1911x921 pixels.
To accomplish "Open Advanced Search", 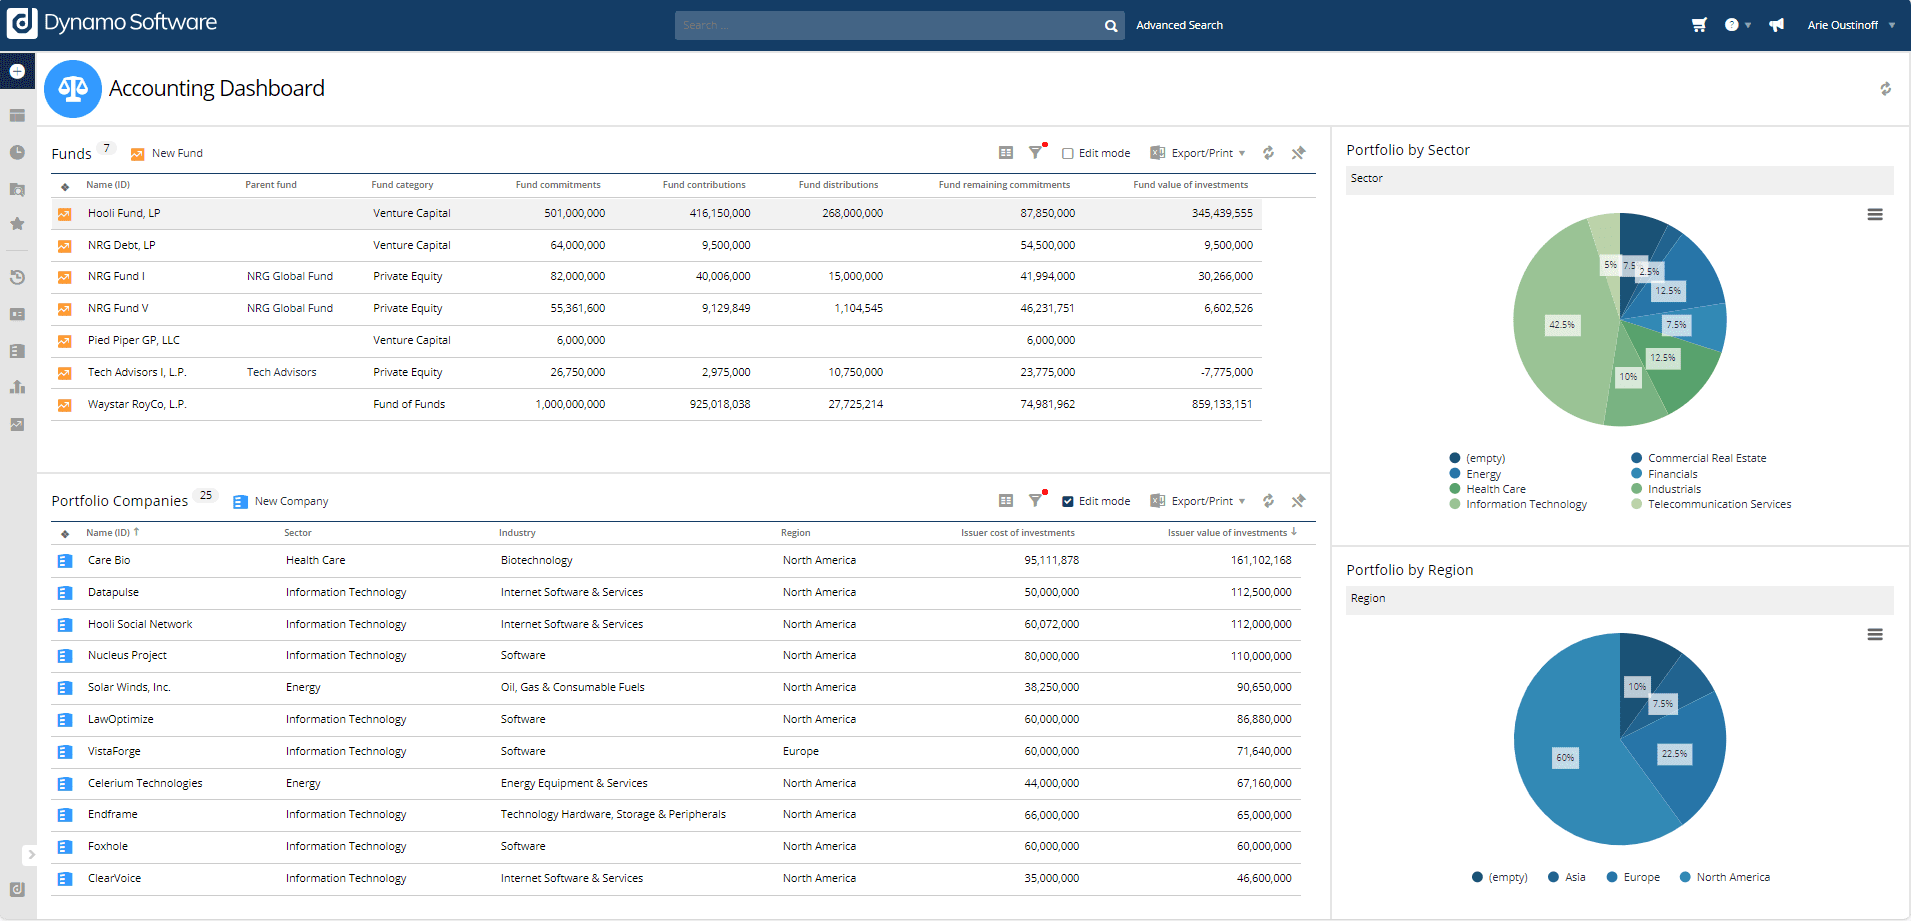I will point(1179,25).
